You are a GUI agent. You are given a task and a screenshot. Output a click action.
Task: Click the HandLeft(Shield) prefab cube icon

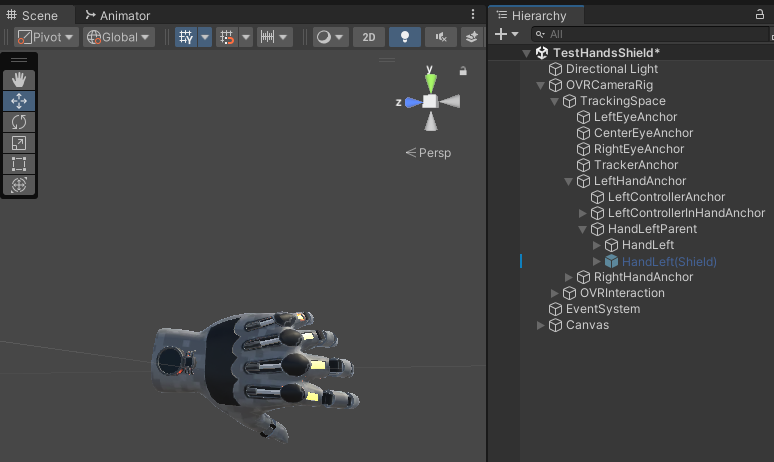[612, 261]
